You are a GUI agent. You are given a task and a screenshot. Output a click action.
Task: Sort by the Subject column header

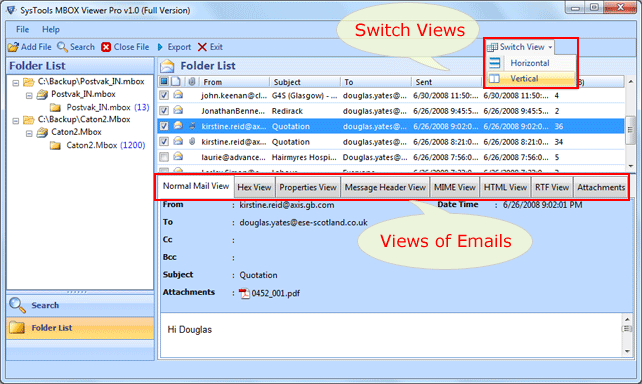point(305,82)
